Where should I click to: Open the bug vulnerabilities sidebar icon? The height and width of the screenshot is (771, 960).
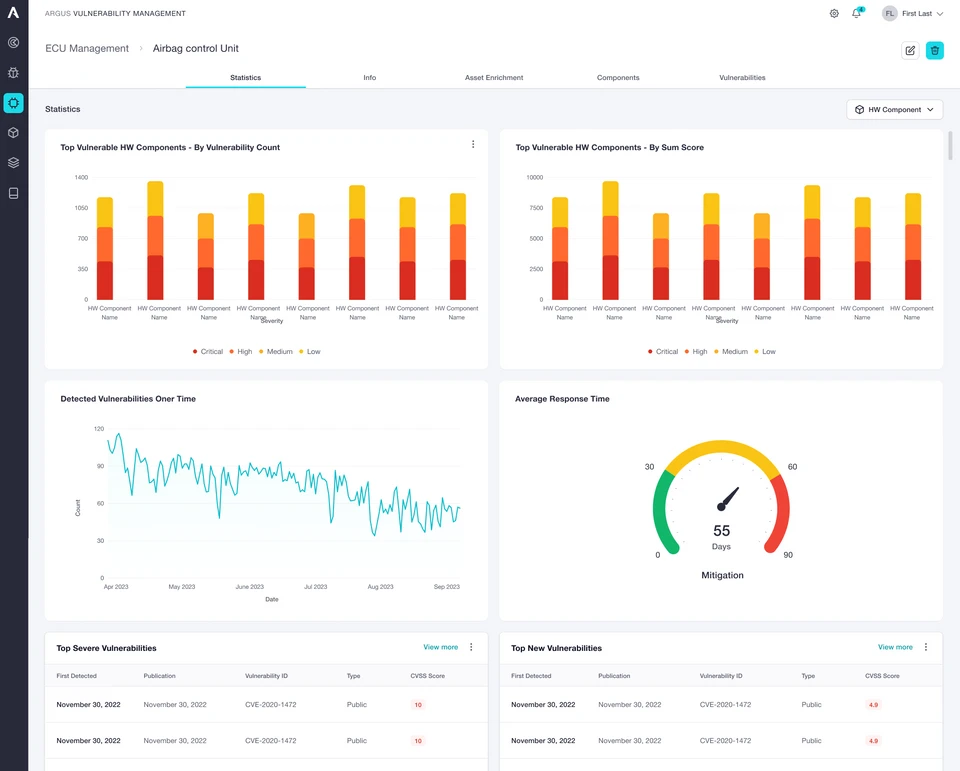tap(13, 72)
